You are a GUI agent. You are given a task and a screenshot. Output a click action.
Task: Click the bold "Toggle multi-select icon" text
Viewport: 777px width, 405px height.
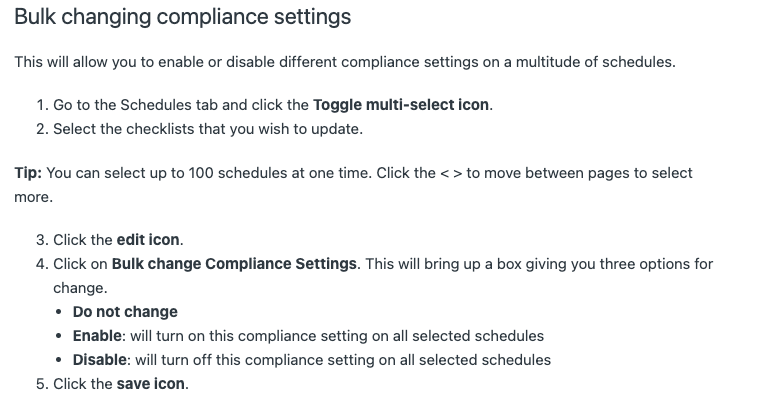pyautogui.click(x=402, y=105)
